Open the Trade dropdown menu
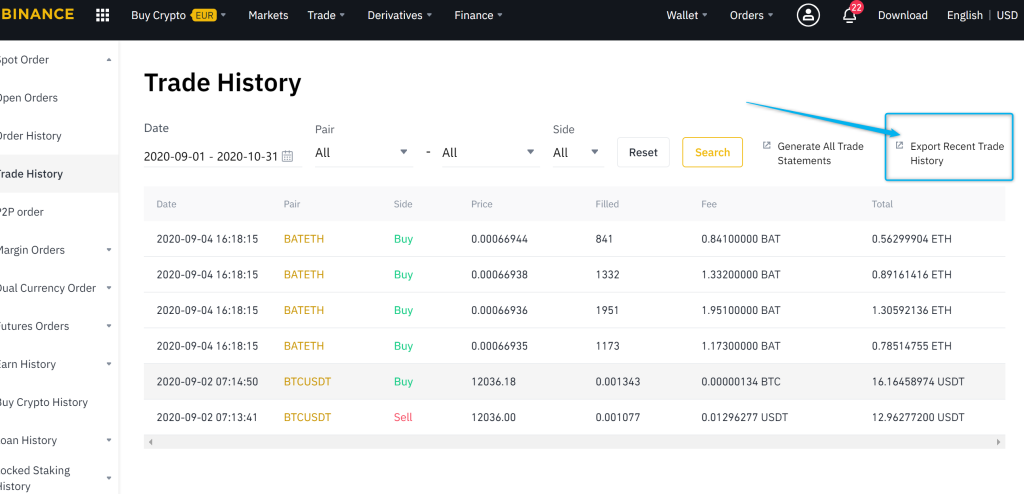 point(327,15)
